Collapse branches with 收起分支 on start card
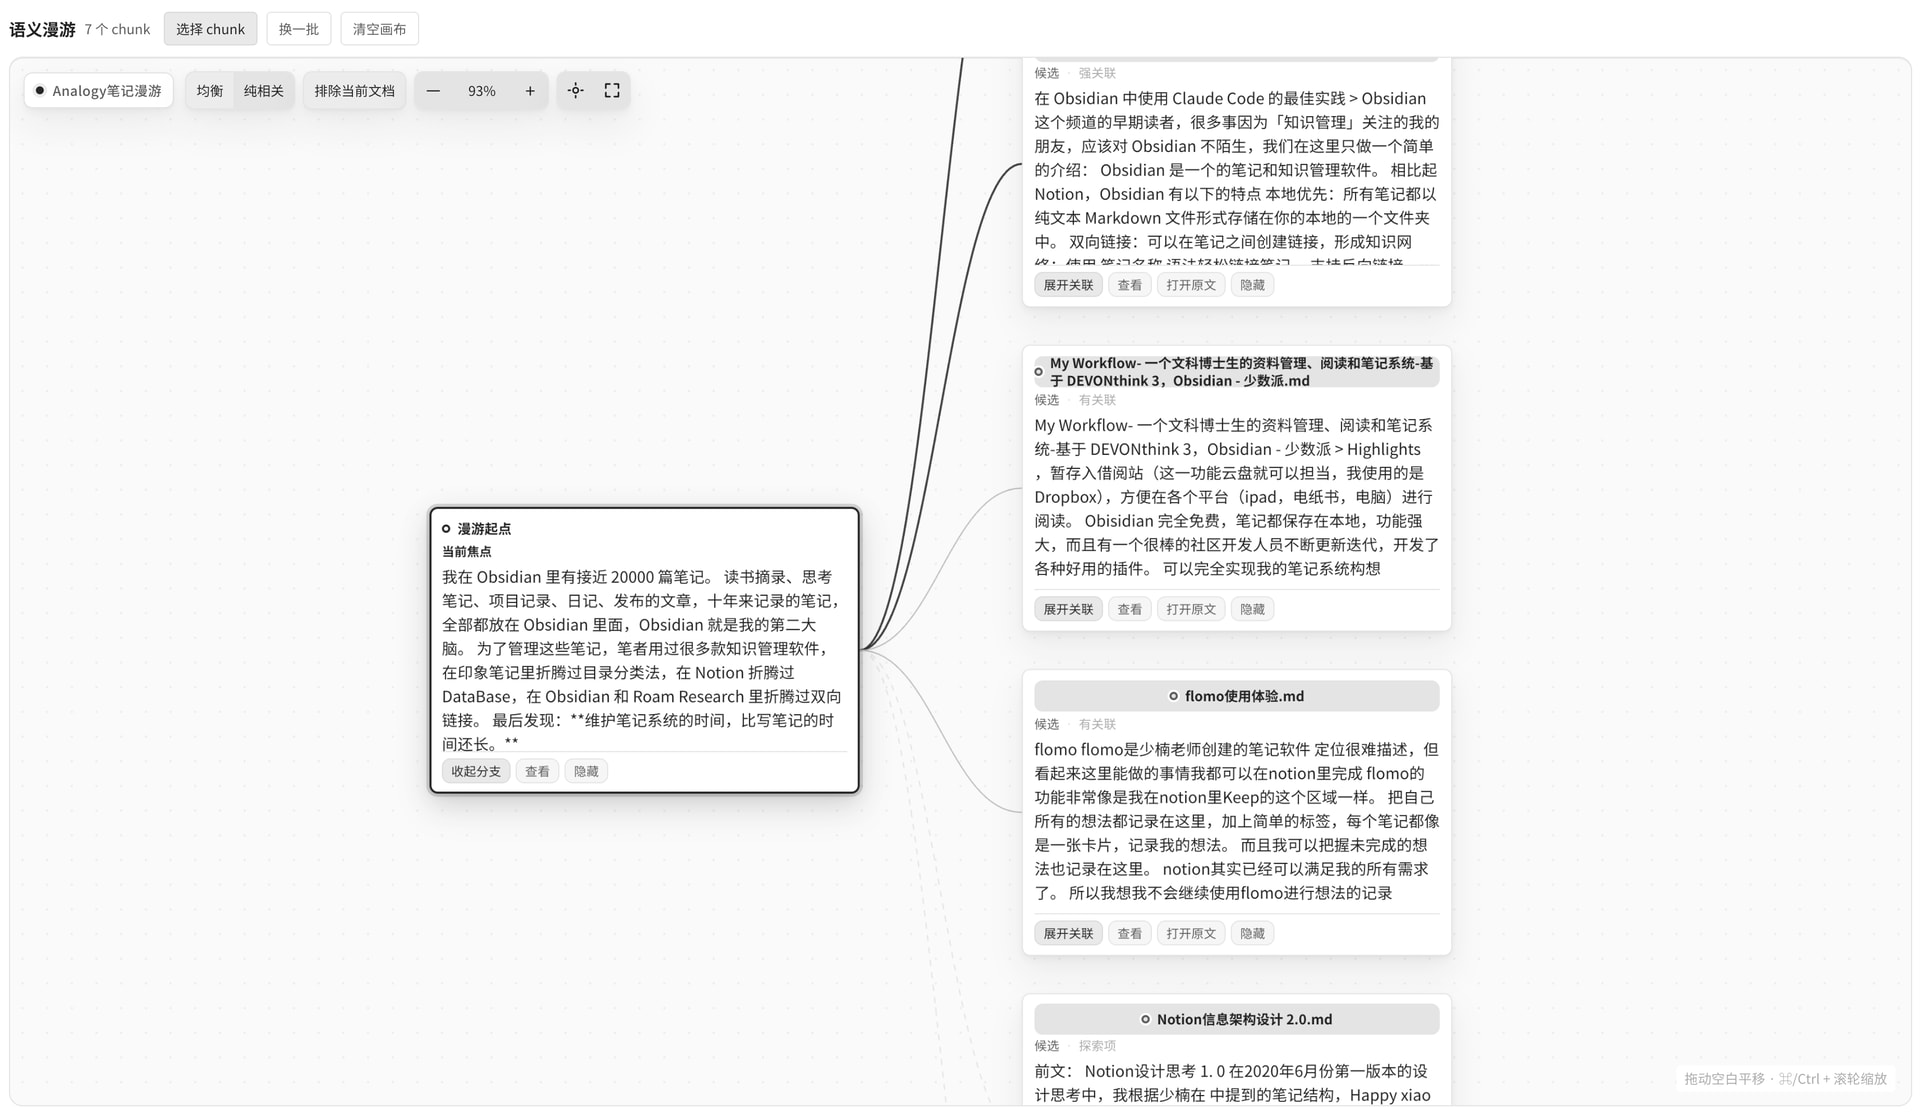1920x1113 pixels. coord(476,771)
